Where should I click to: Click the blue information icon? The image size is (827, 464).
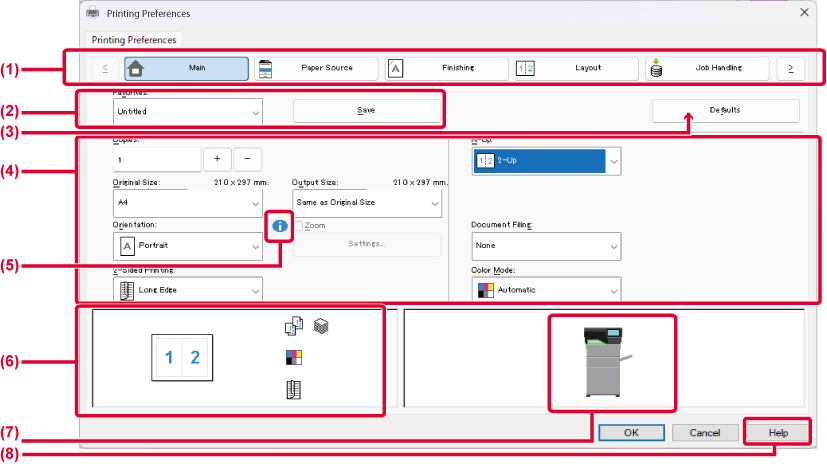(x=279, y=227)
